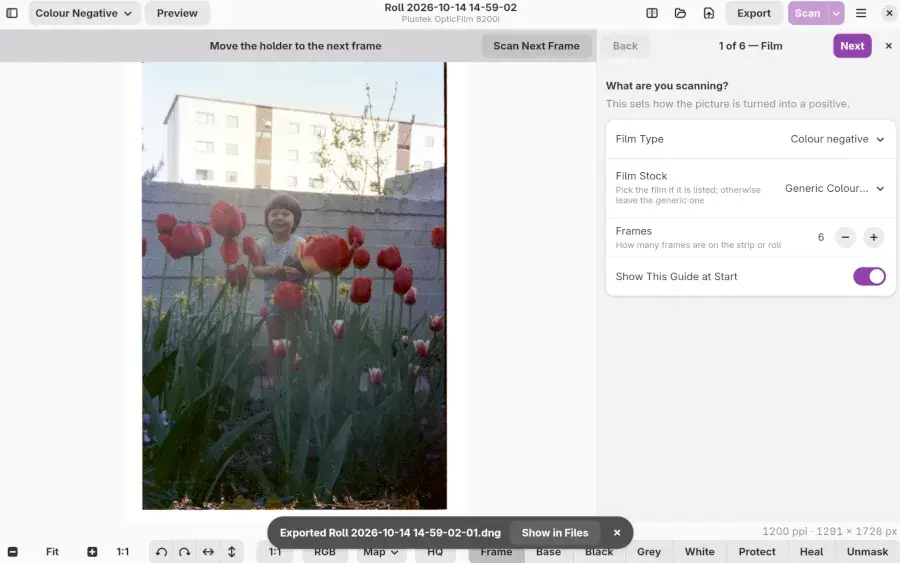Rotate the image counter-clockwise
Image resolution: width=900 pixels, height=563 pixels.
click(x=161, y=552)
